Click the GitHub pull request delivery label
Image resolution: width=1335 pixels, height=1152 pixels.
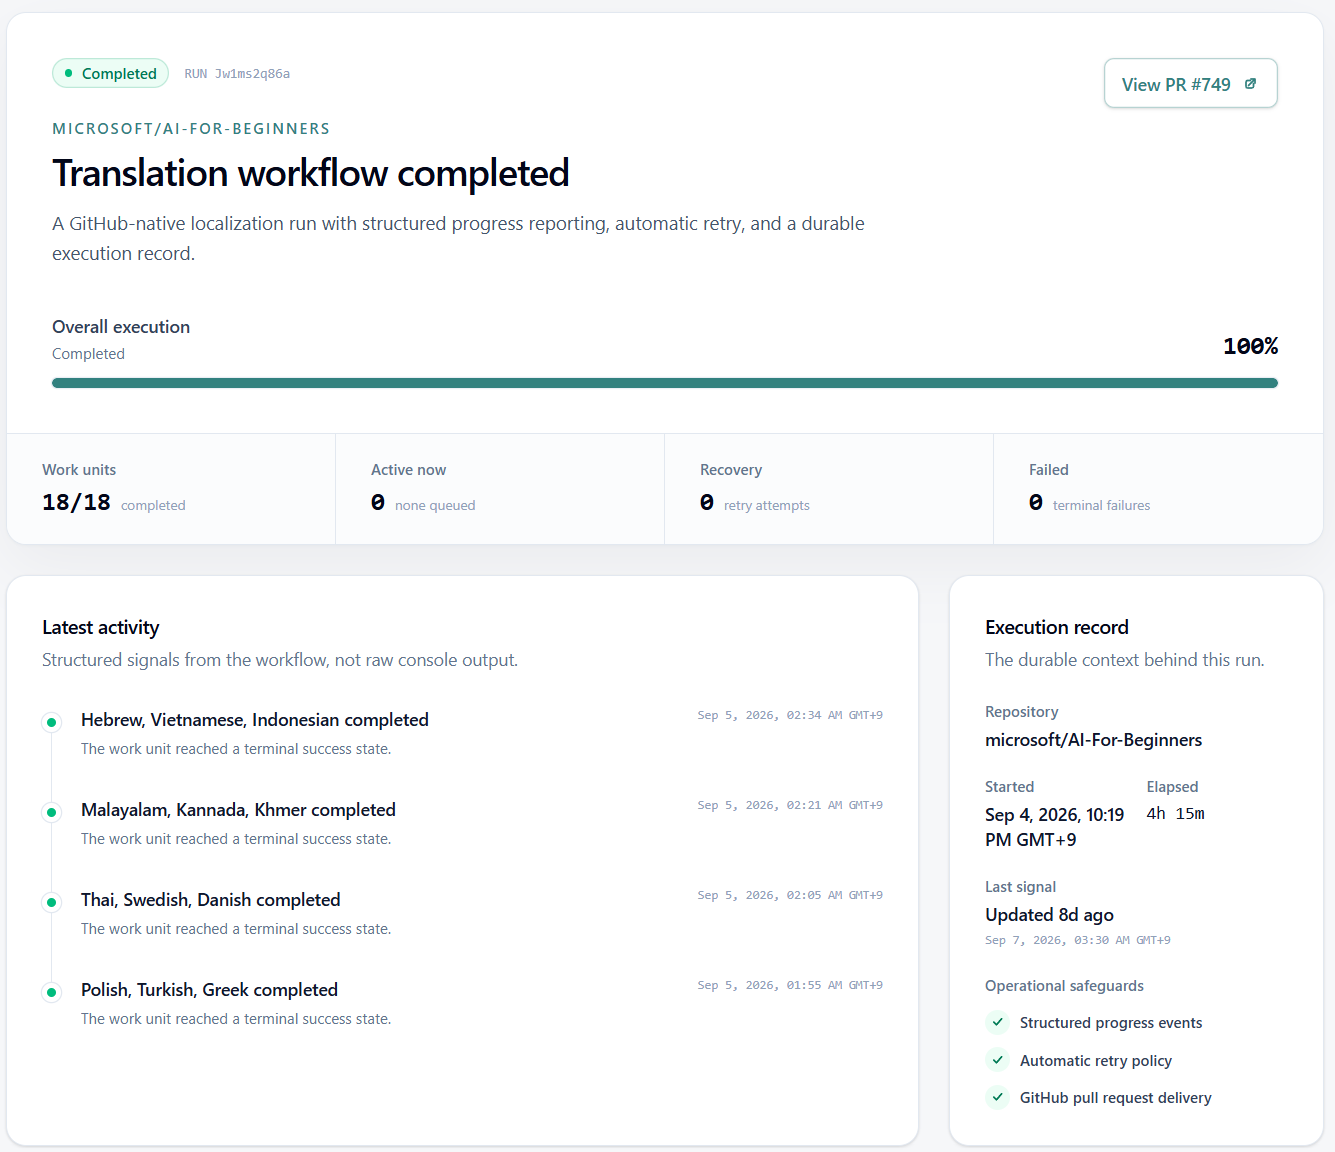pyautogui.click(x=1116, y=1098)
